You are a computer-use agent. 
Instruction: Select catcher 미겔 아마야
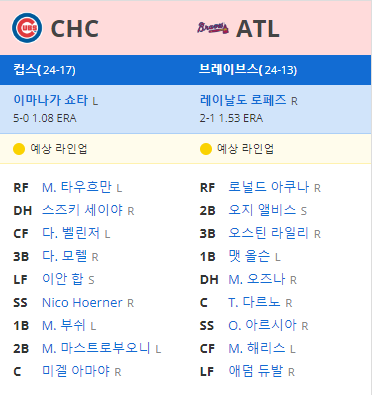coord(76,371)
